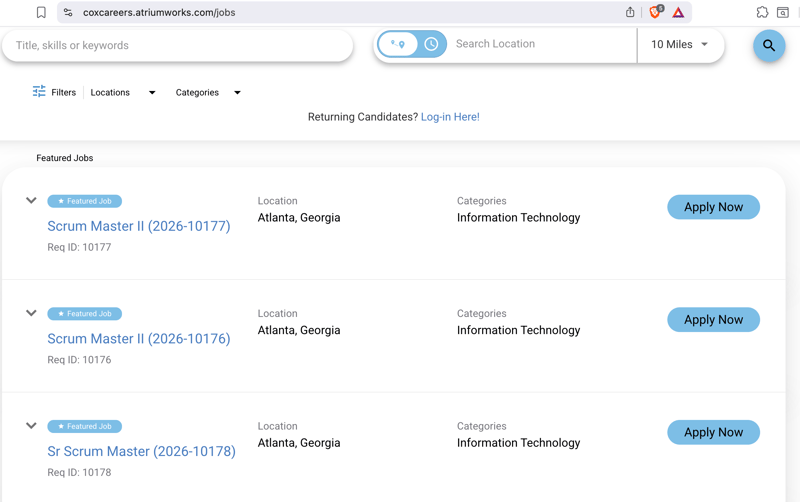Open the browser extensions puzzle icon
Image resolution: width=800 pixels, height=502 pixels.
pos(762,13)
